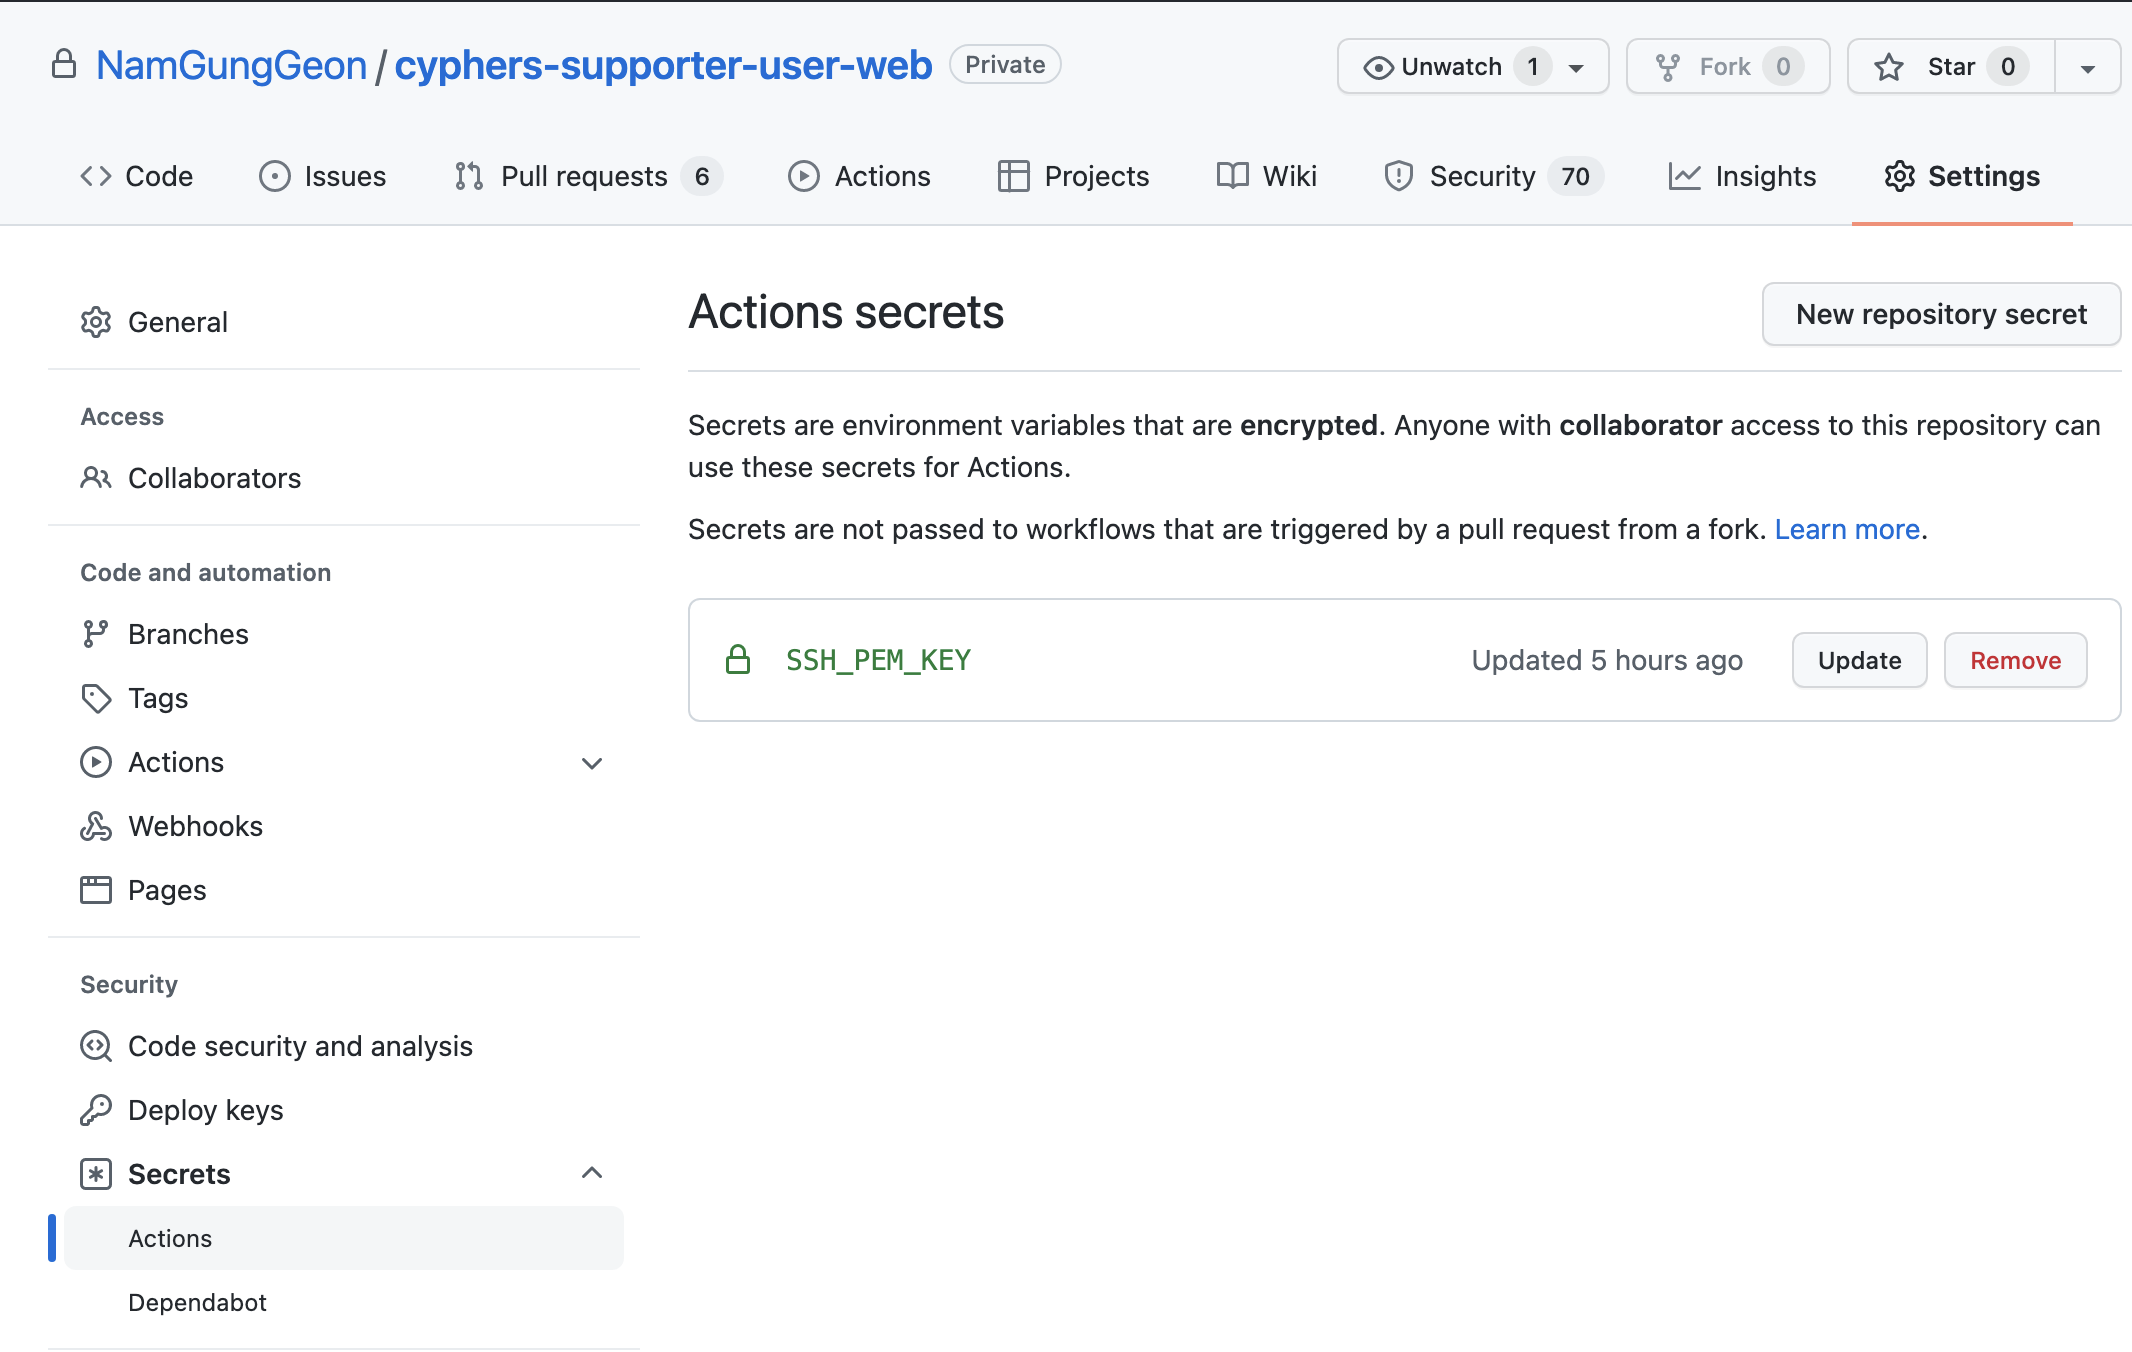Click the Code security and analysis icon
The width and height of the screenshot is (2132, 1352).
96,1046
